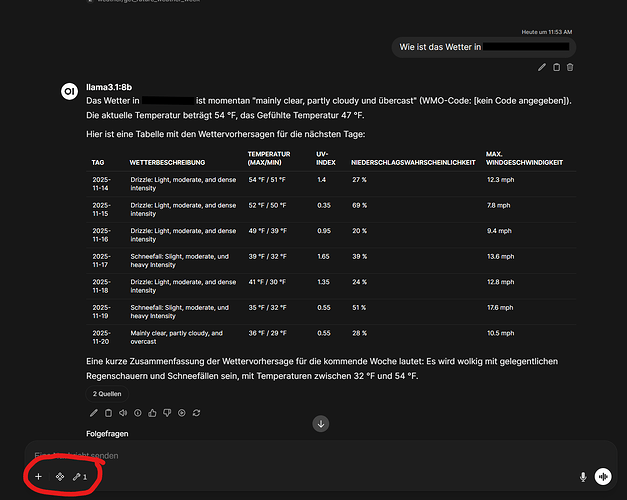Viewport: 627px width, 500px height.
Task: Click the 52 °F / 50 °F temperature cell
Action: pos(267,205)
